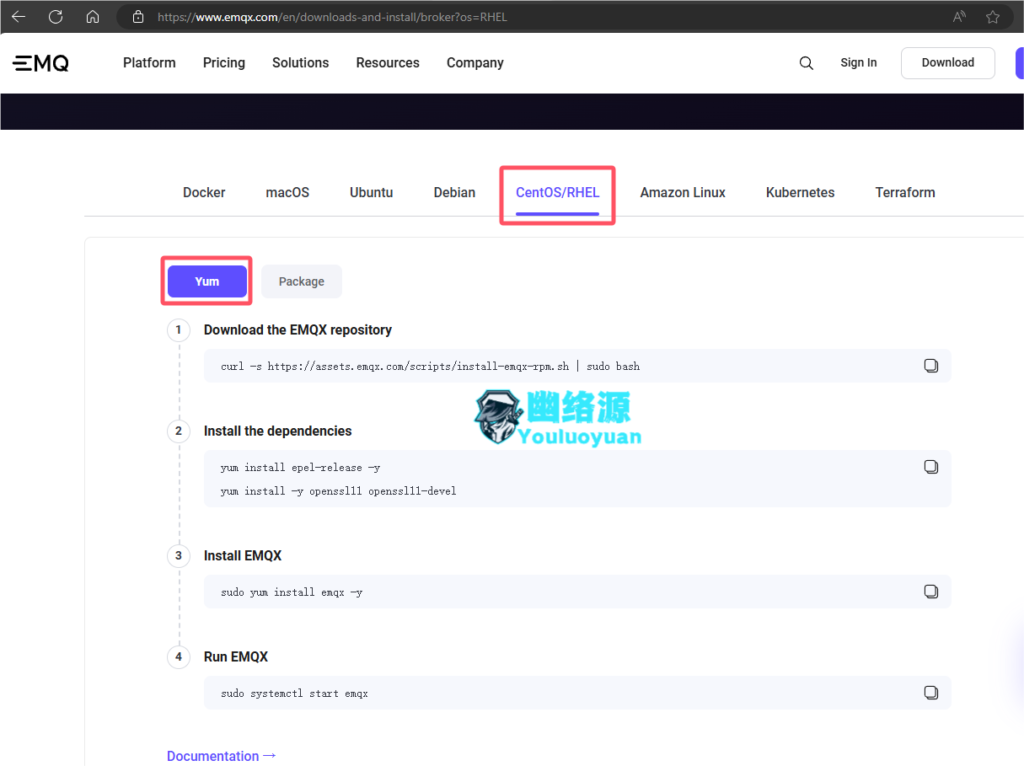The image size is (1024, 766).
Task: Open the Pricing page
Action: coord(224,63)
